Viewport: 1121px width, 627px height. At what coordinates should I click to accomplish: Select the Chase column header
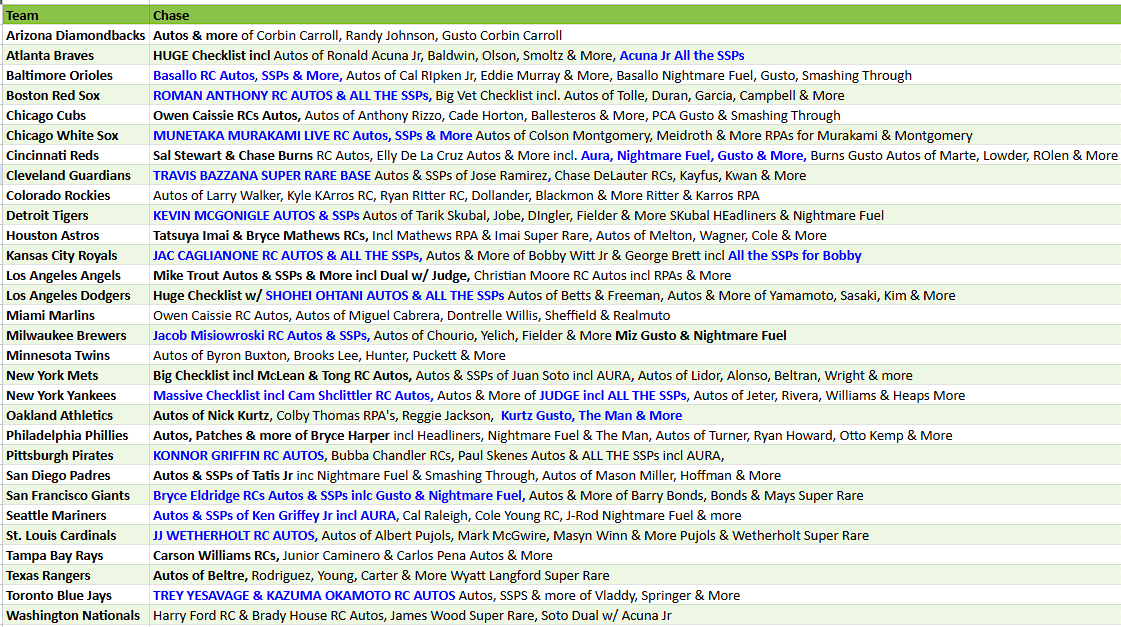pos(635,15)
